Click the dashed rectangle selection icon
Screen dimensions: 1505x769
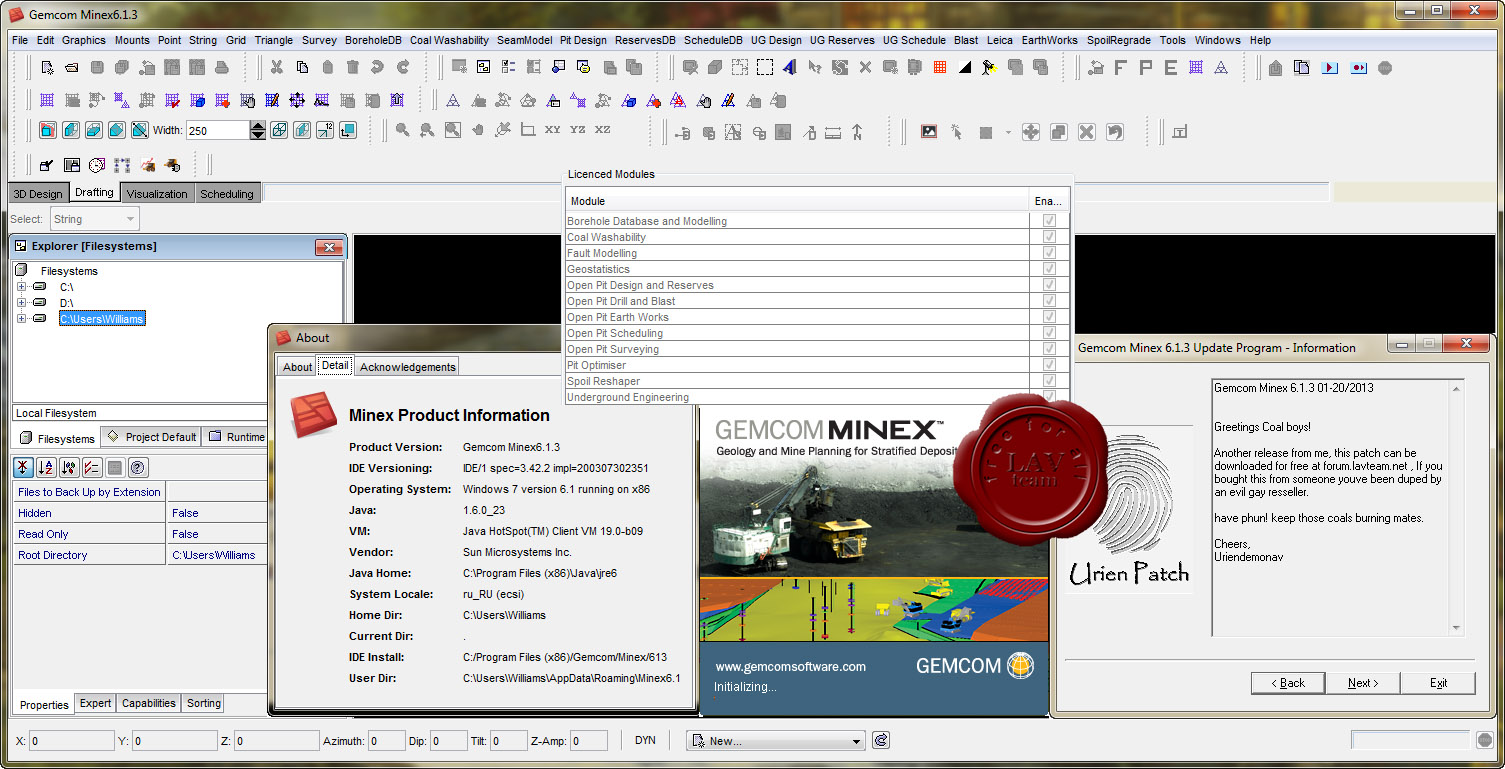pyautogui.click(x=765, y=68)
